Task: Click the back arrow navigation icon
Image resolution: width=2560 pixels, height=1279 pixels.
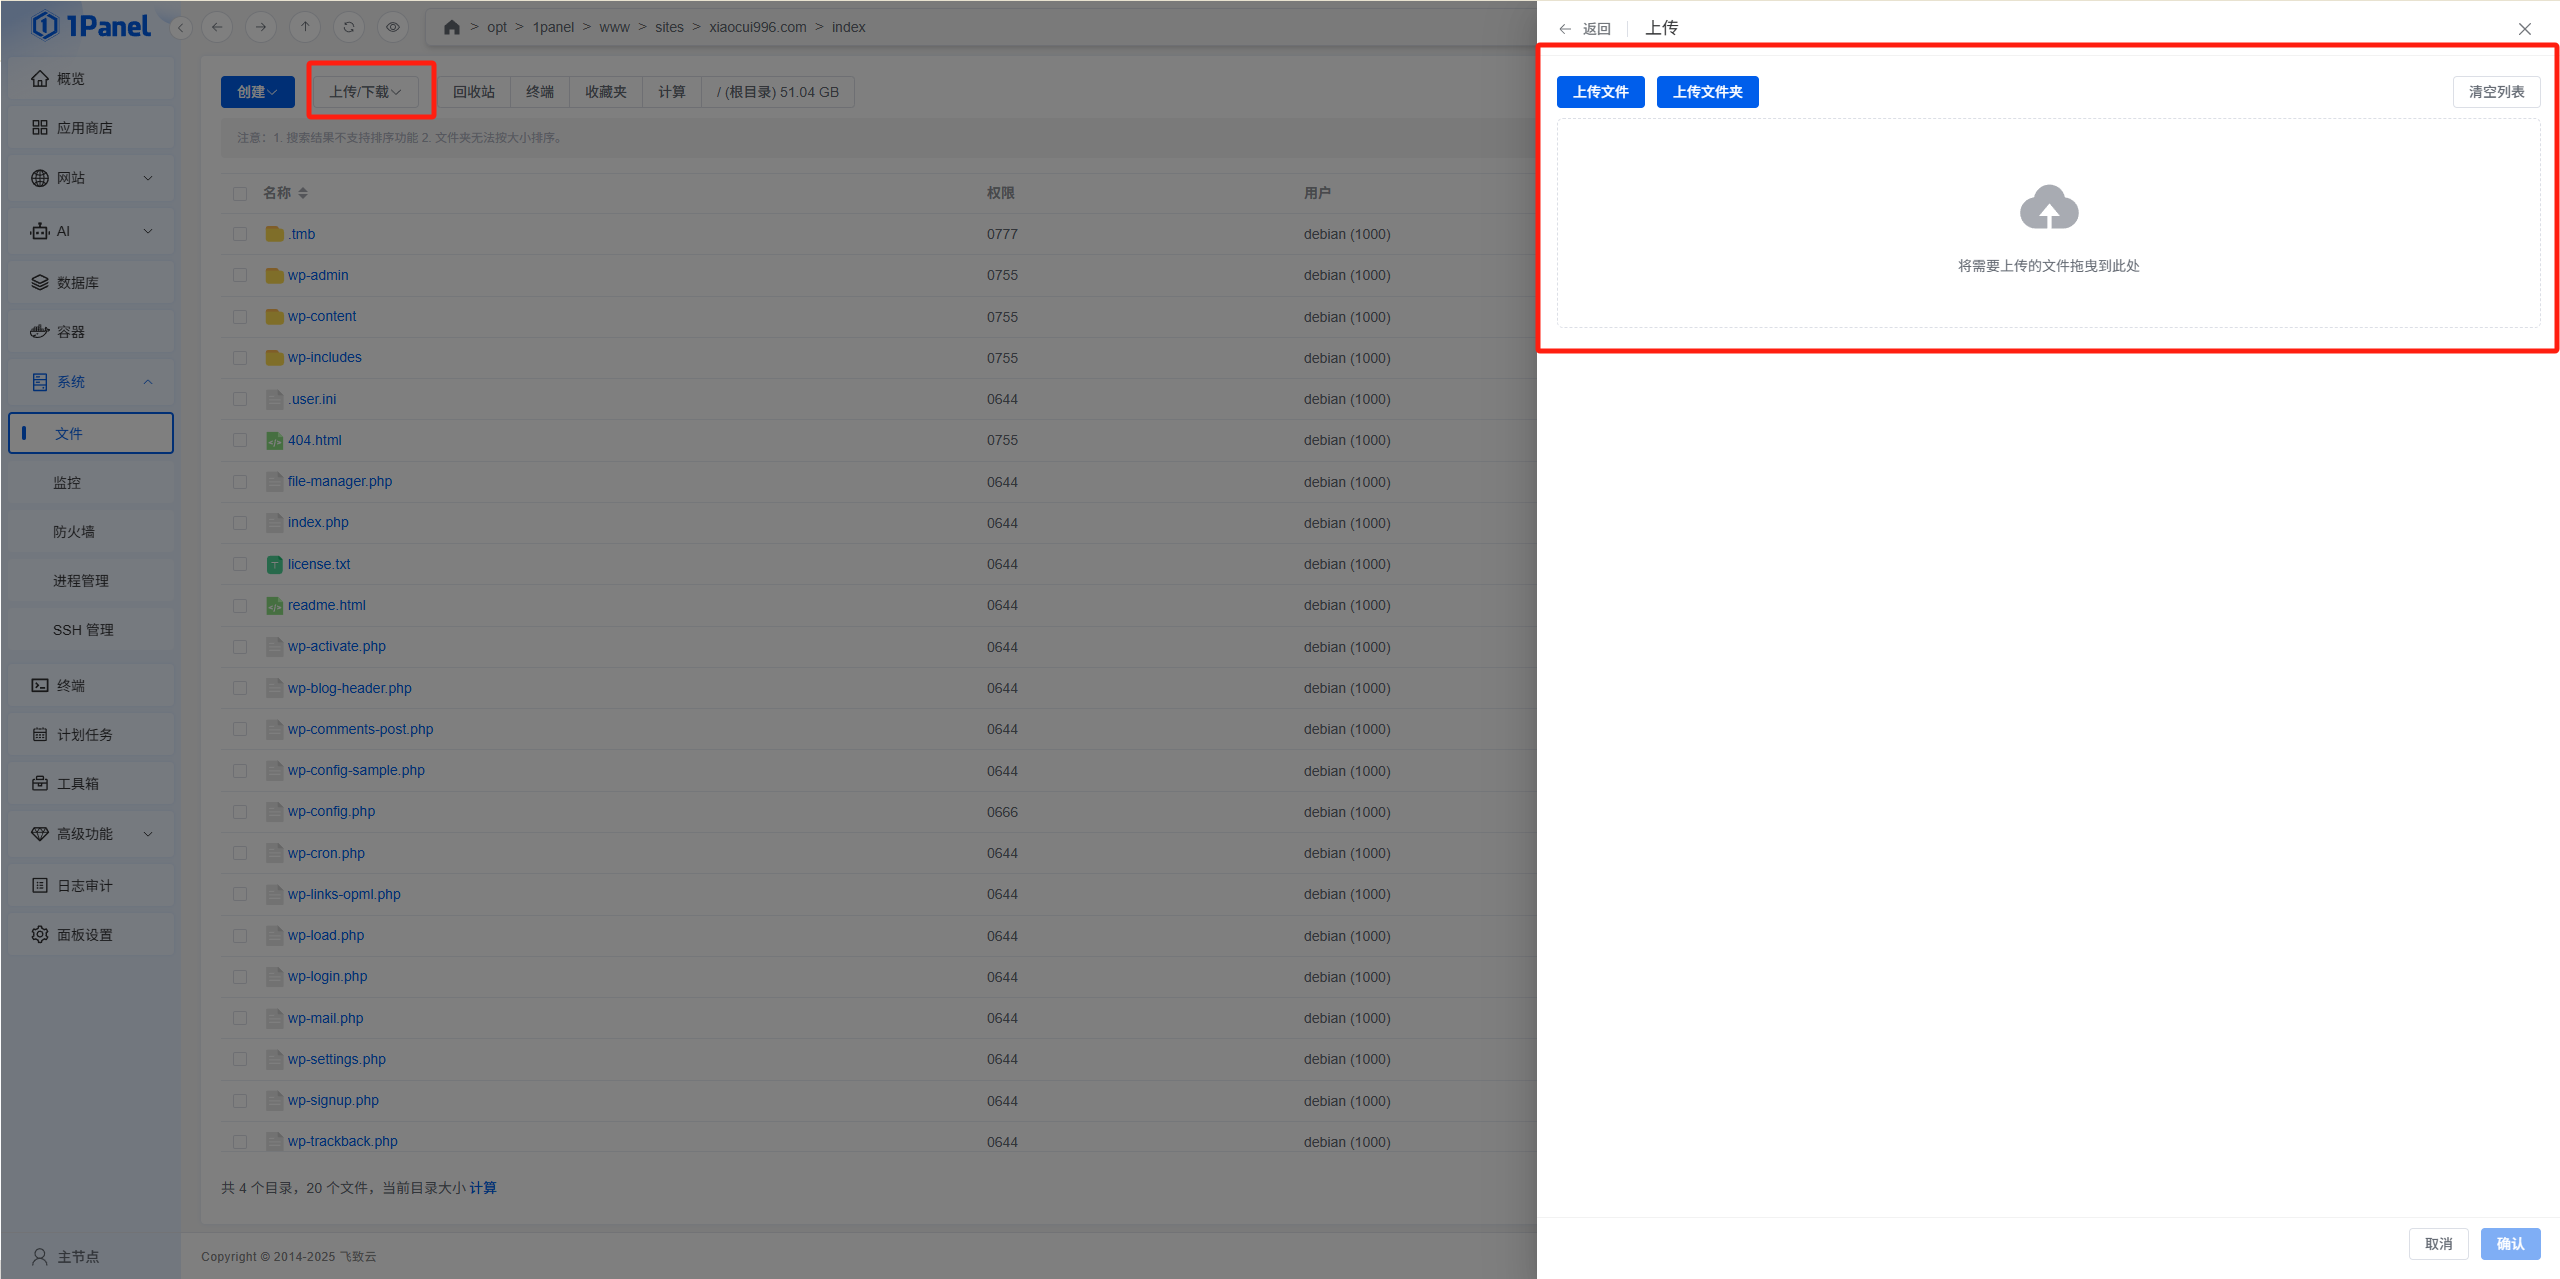Action: (x=217, y=27)
